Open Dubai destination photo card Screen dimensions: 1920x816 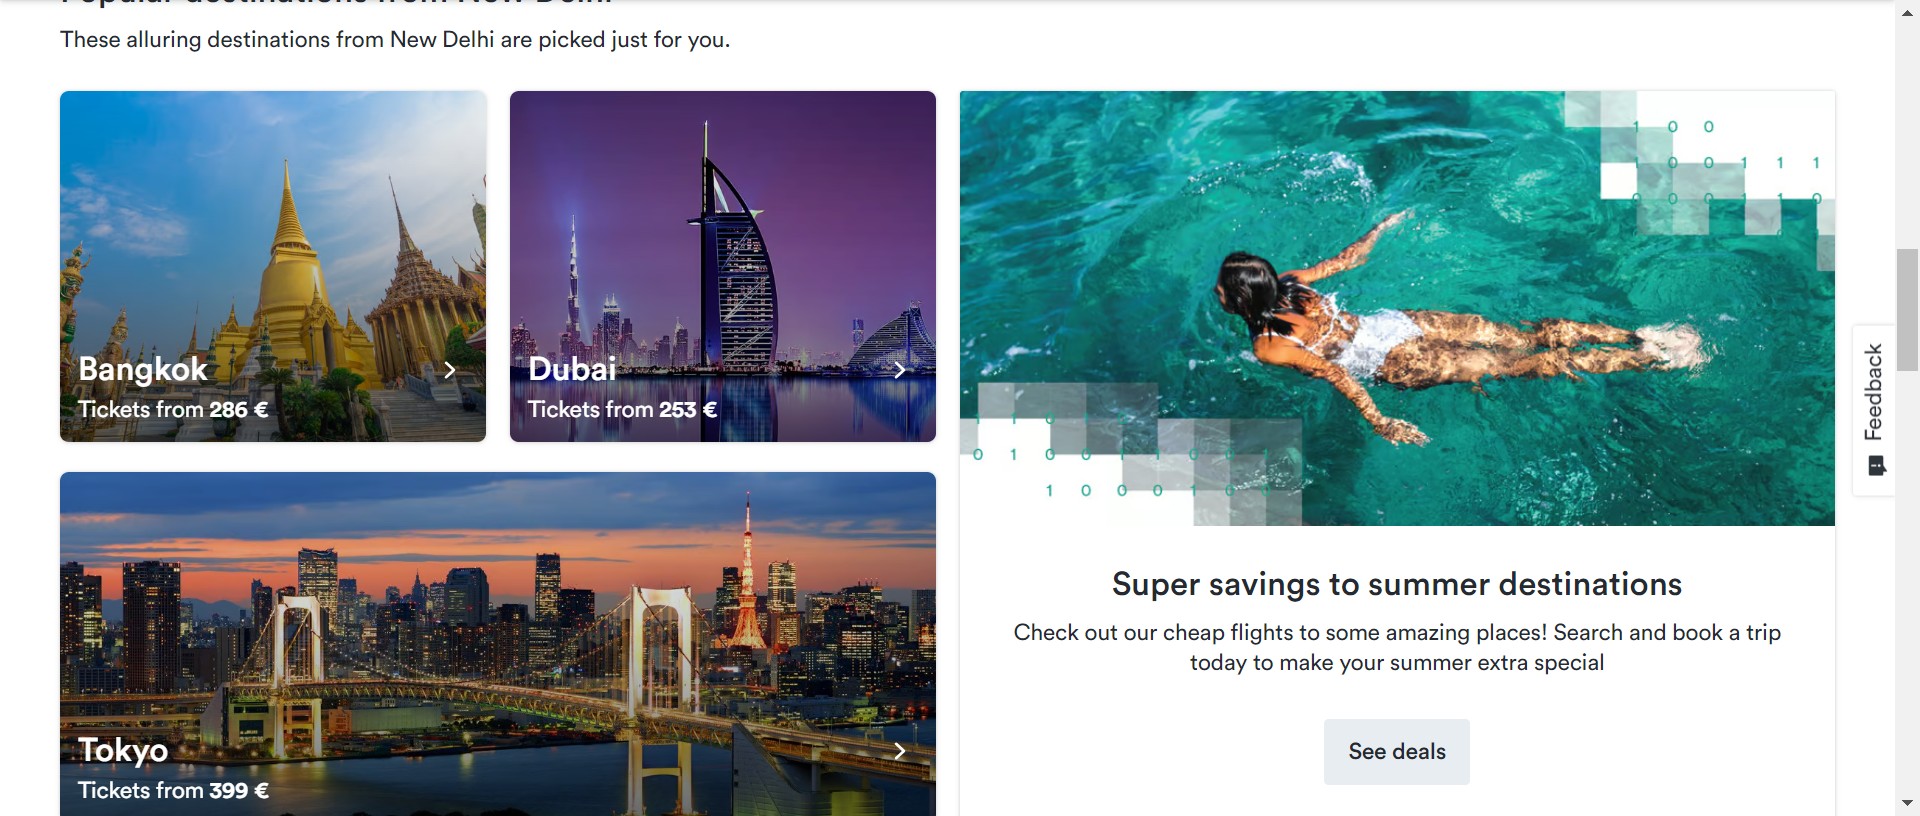(723, 266)
